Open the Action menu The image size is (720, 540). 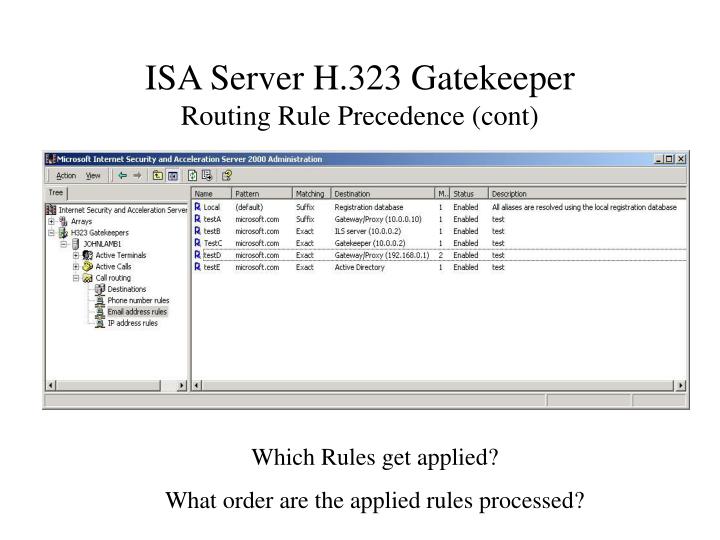point(66,176)
